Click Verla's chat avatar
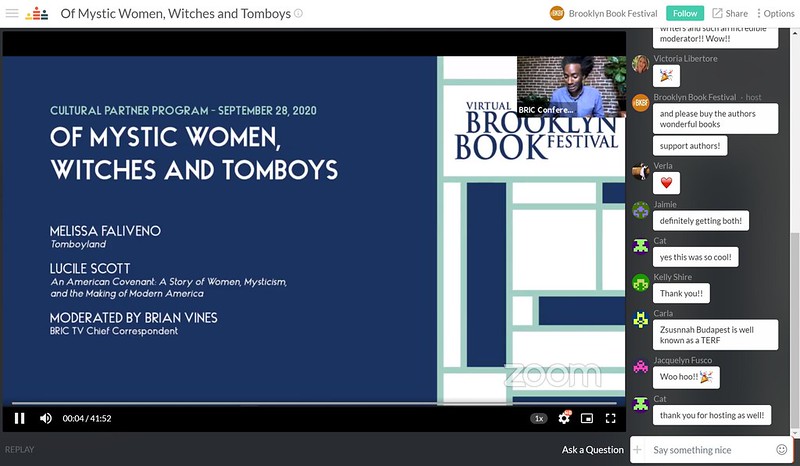Image resolution: width=800 pixels, height=466 pixels. (640, 171)
